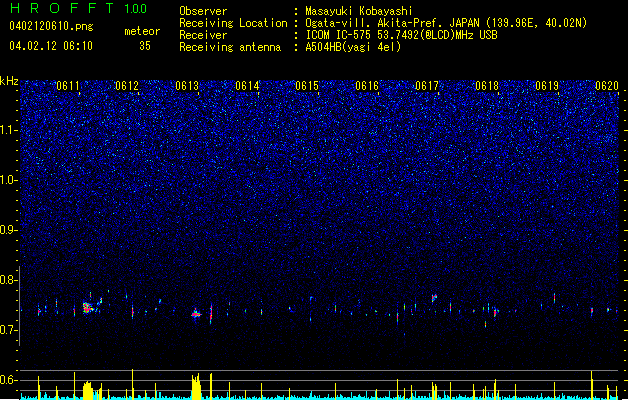Click the observer name Masayuki Kobayashi
Screen dimensions: 629x400
pos(359,11)
